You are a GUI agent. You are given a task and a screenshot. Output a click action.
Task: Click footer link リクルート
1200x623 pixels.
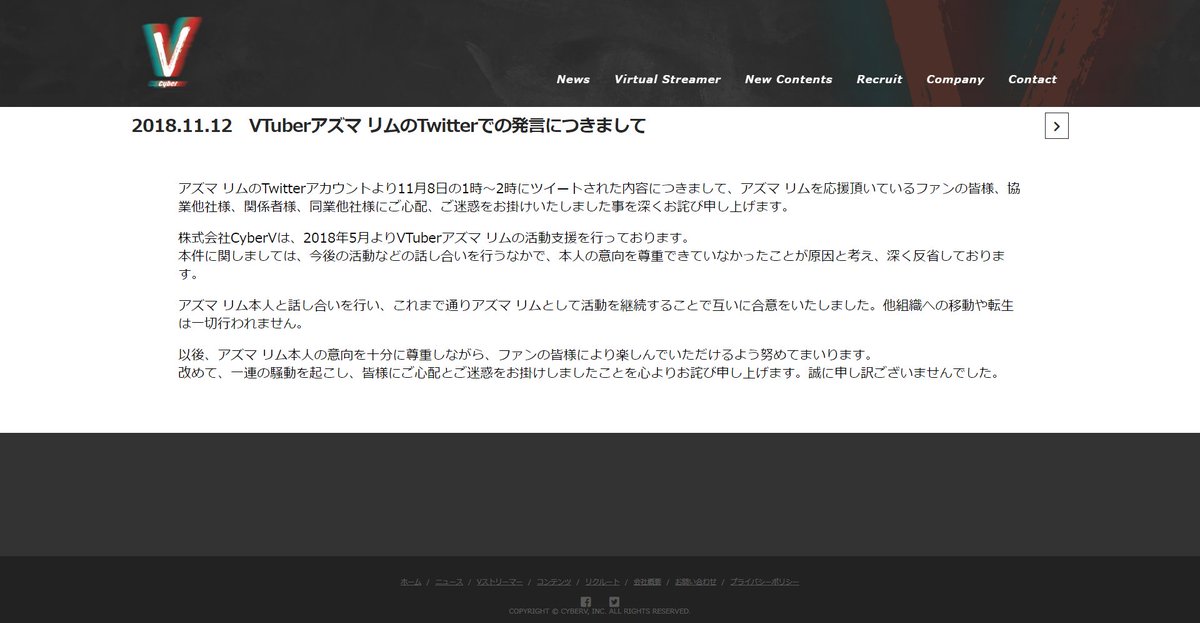(x=602, y=582)
